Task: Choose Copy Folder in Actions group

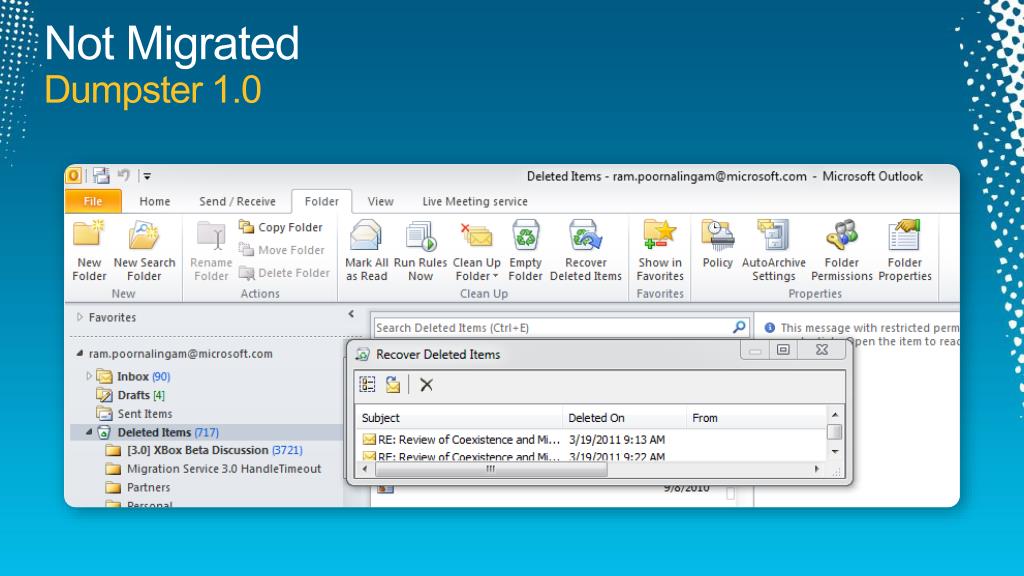Action: click(x=281, y=227)
